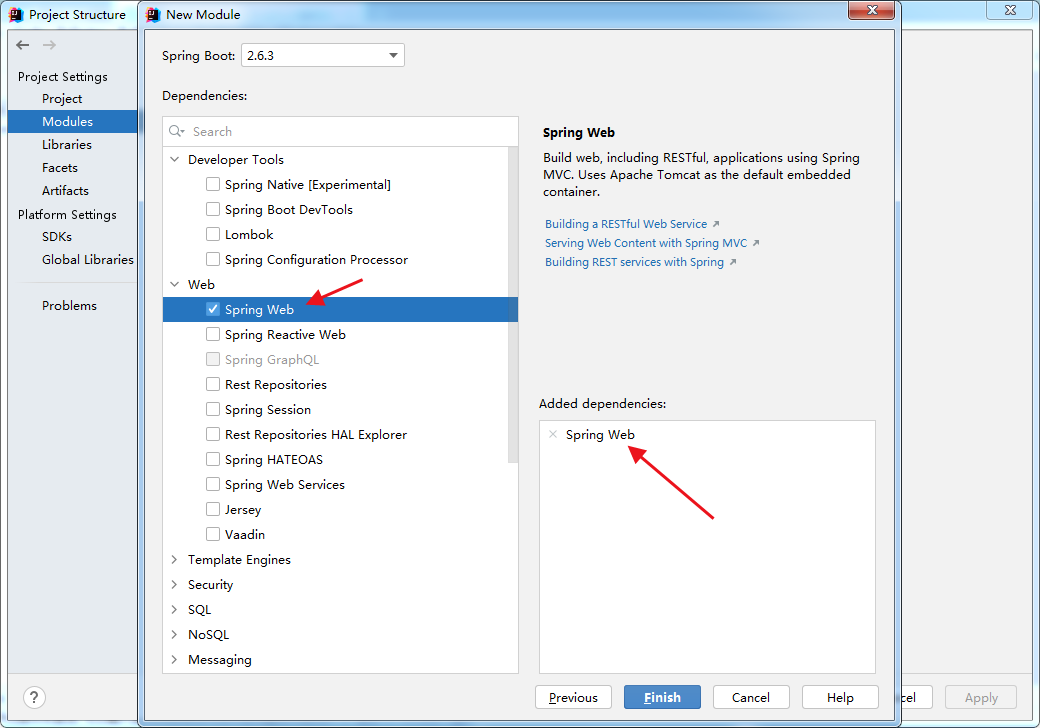The height and width of the screenshot is (728, 1040).
Task: Click the Spring GraphQL disabled entry
Action: (271, 359)
